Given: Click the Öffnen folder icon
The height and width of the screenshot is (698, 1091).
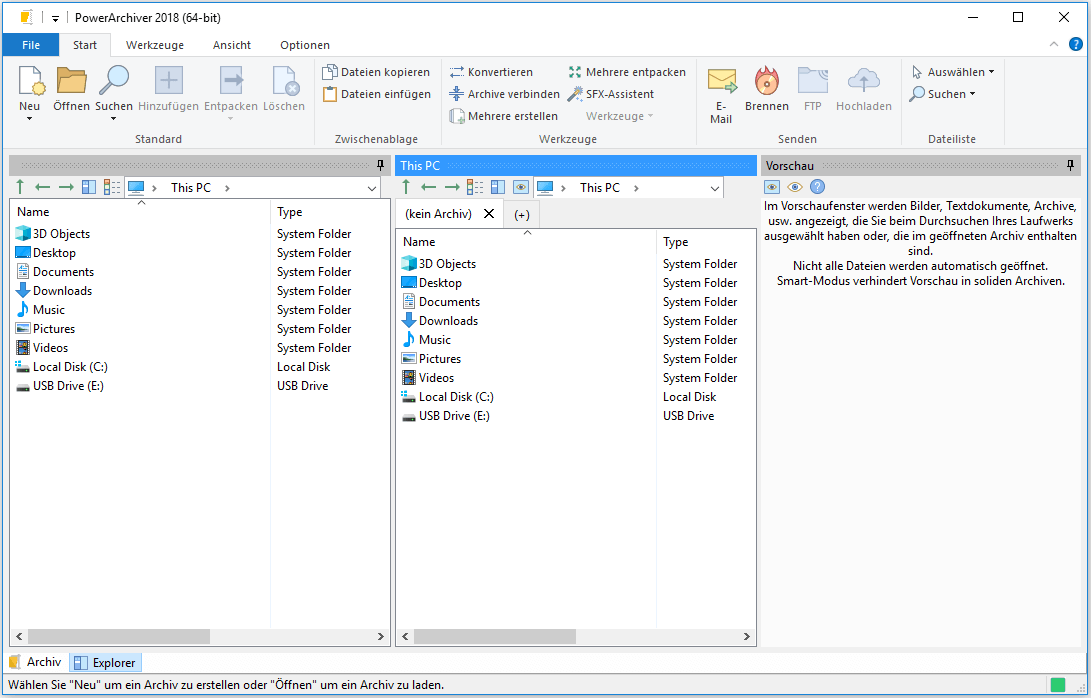Looking at the screenshot, I should pos(71,82).
